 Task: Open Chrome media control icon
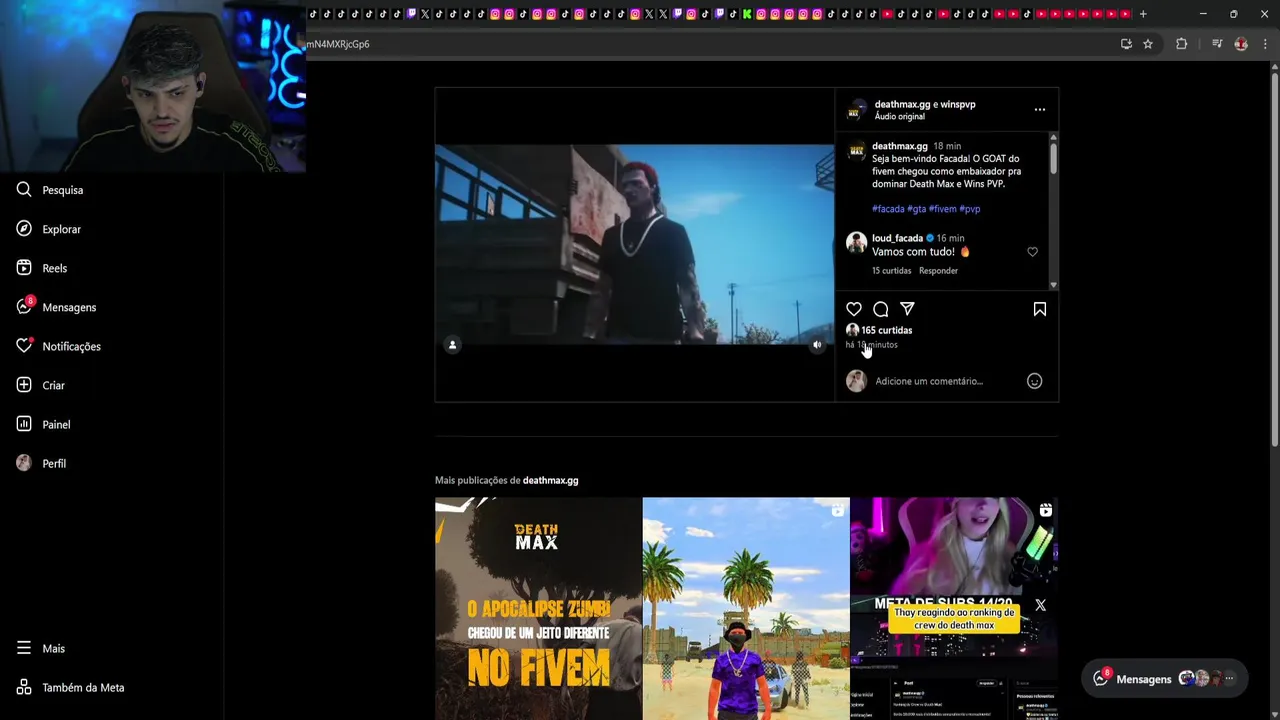point(1217,44)
